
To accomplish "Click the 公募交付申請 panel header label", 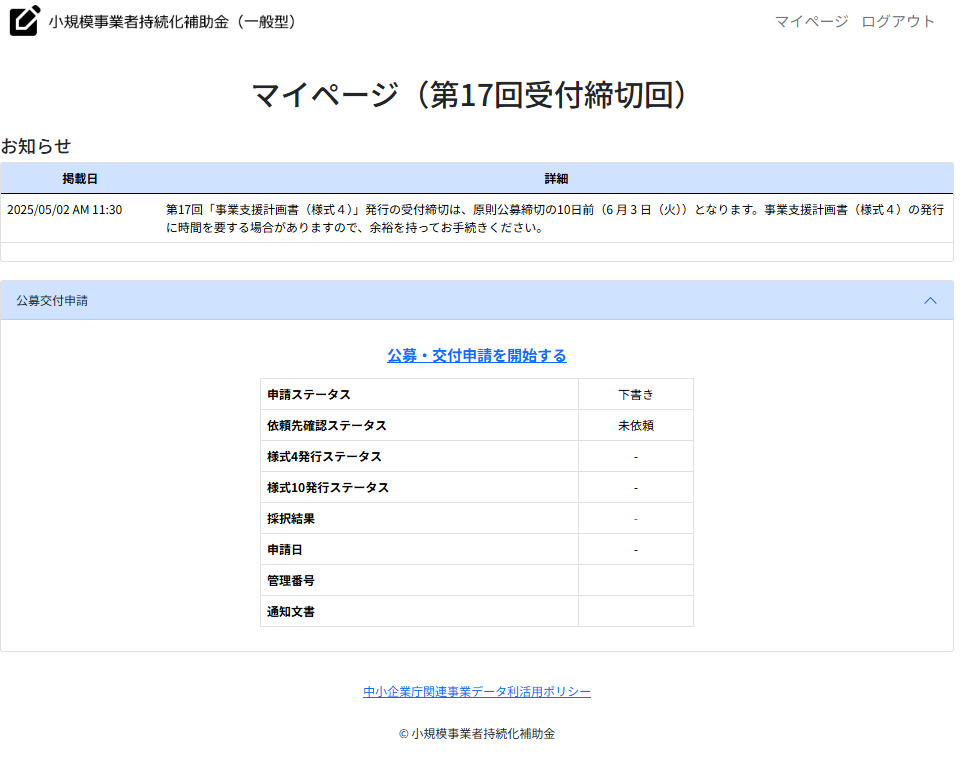I will 52,300.
